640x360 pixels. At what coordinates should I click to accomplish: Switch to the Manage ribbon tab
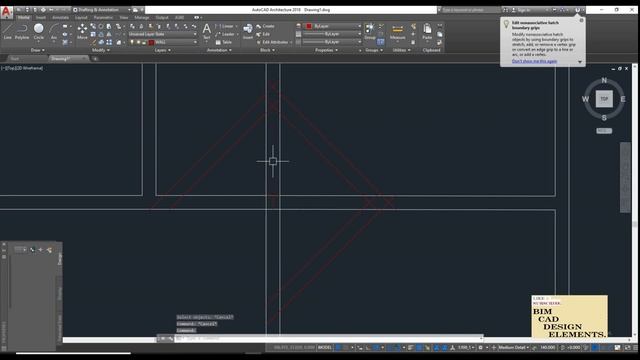[142, 18]
